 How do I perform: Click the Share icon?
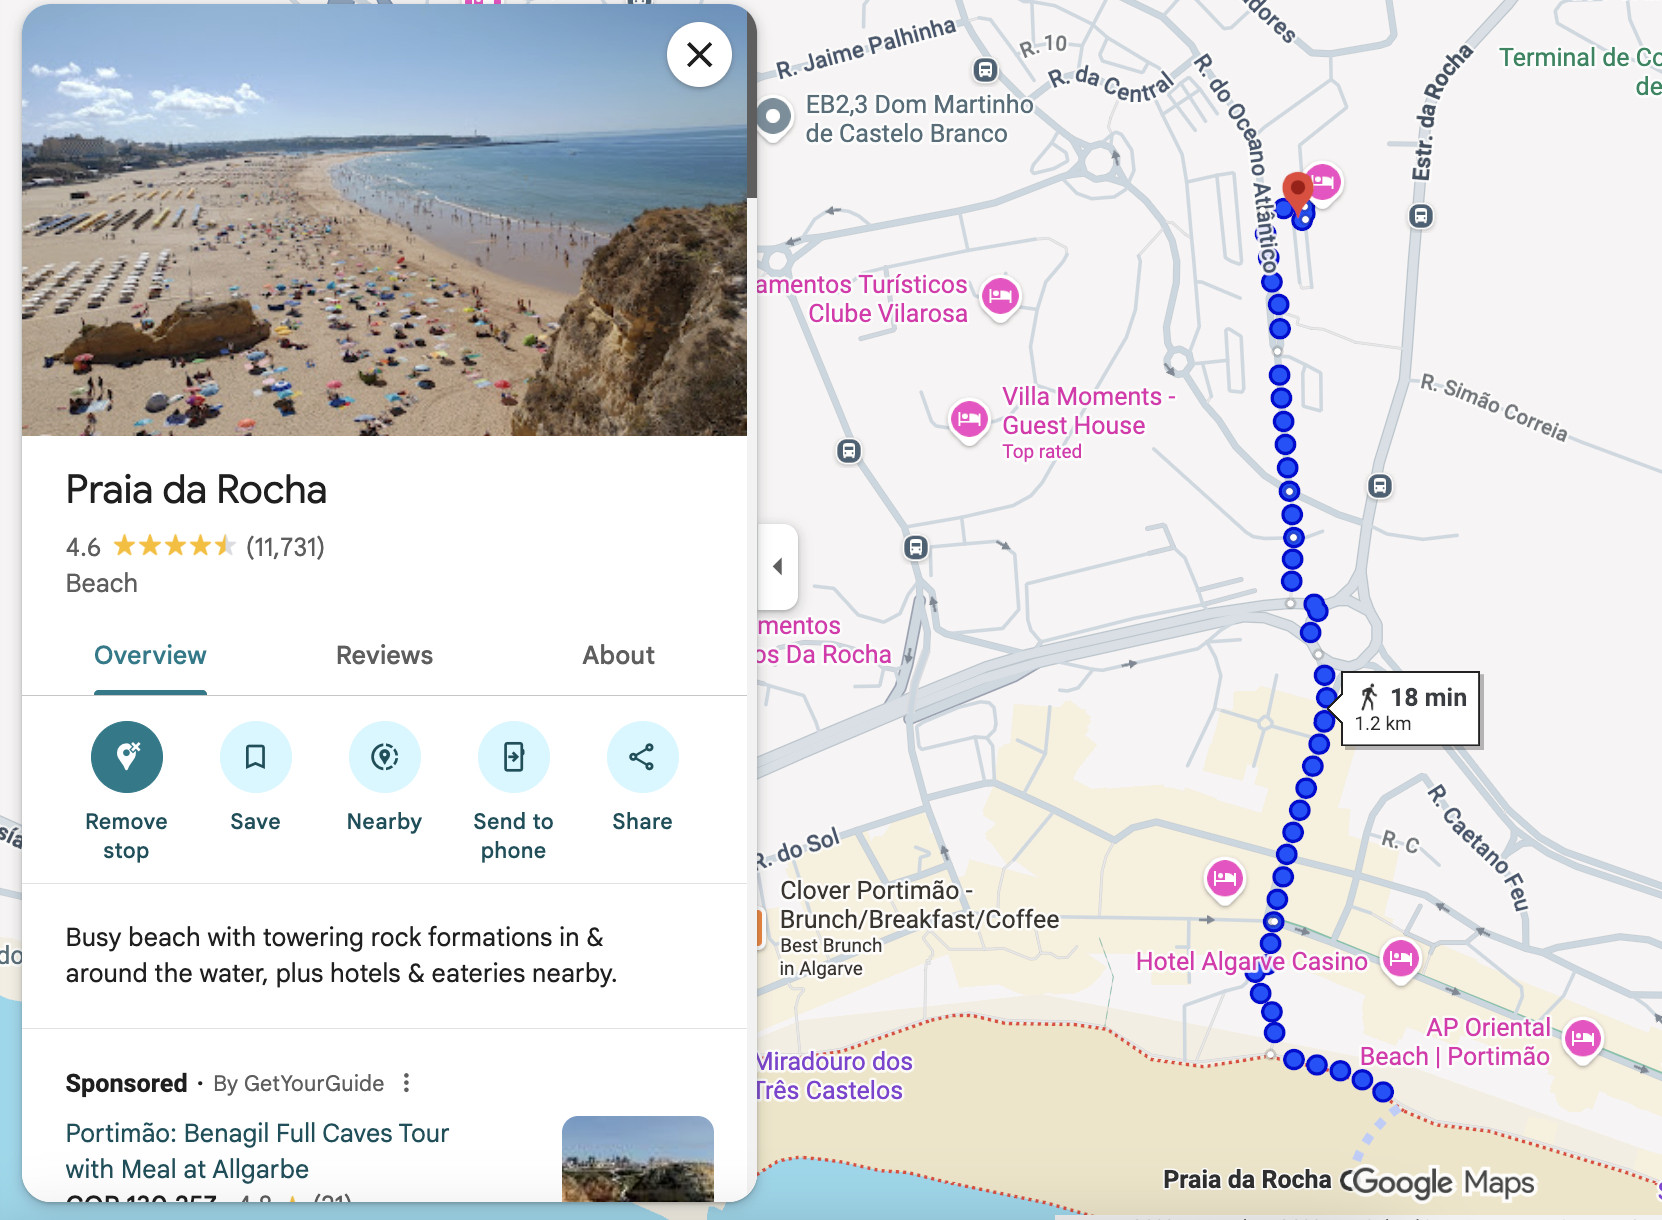[642, 757]
